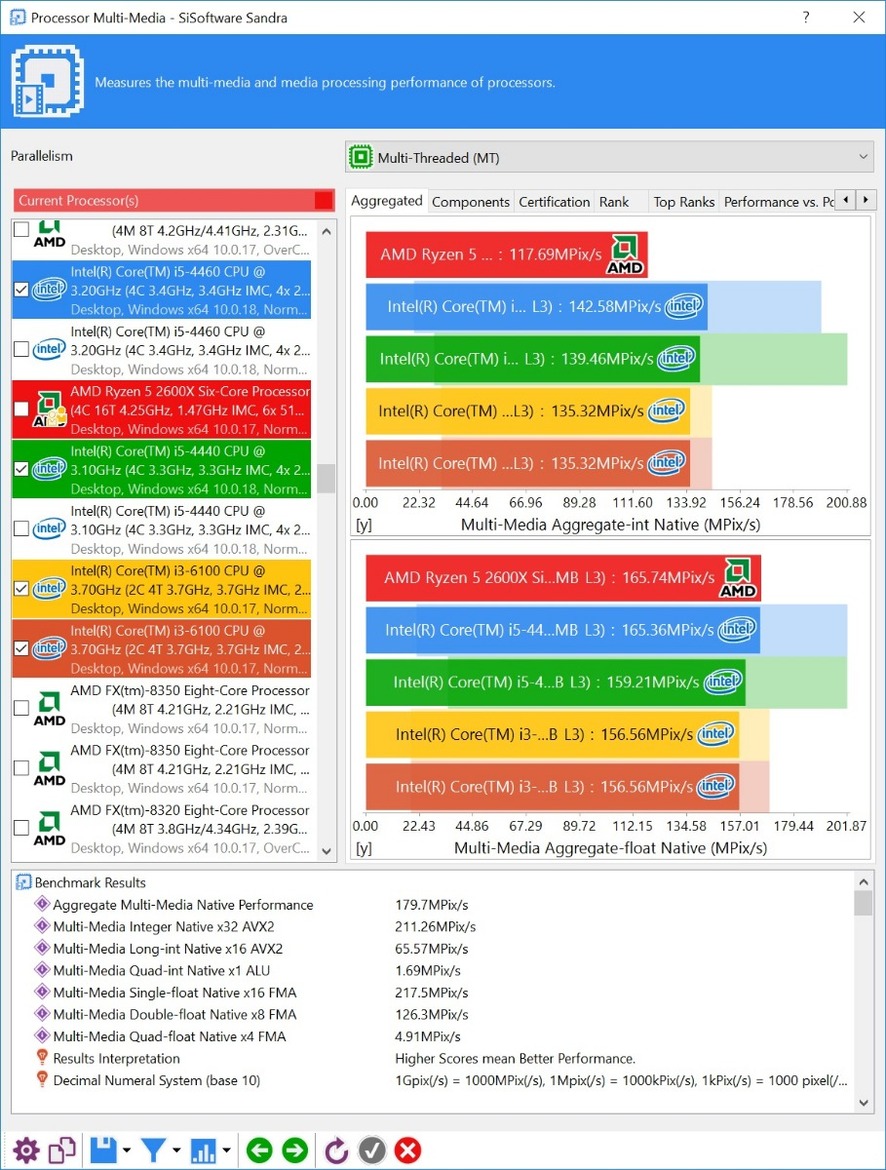Switch to the Certification tab
Image resolution: width=886 pixels, height=1170 pixels.
pyautogui.click(x=554, y=201)
